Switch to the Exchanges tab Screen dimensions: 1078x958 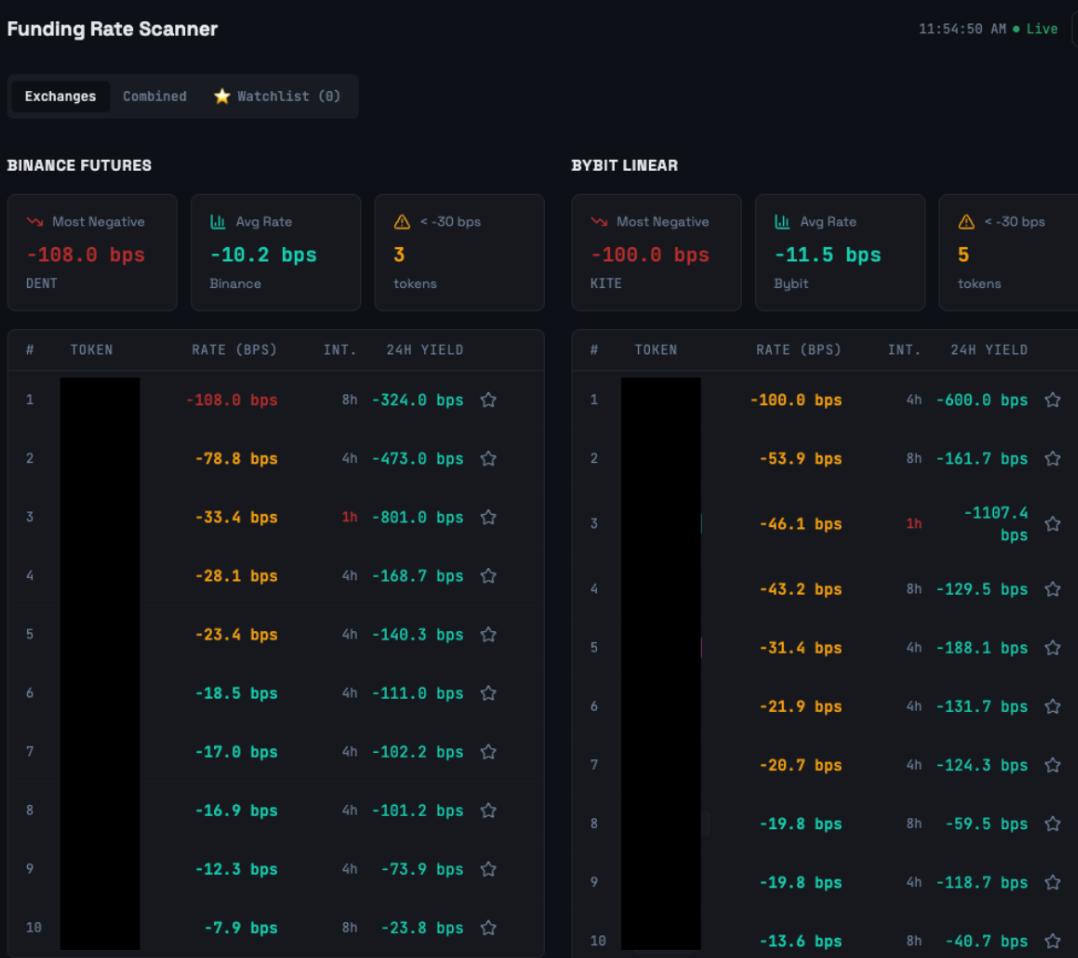[x=60, y=96]
